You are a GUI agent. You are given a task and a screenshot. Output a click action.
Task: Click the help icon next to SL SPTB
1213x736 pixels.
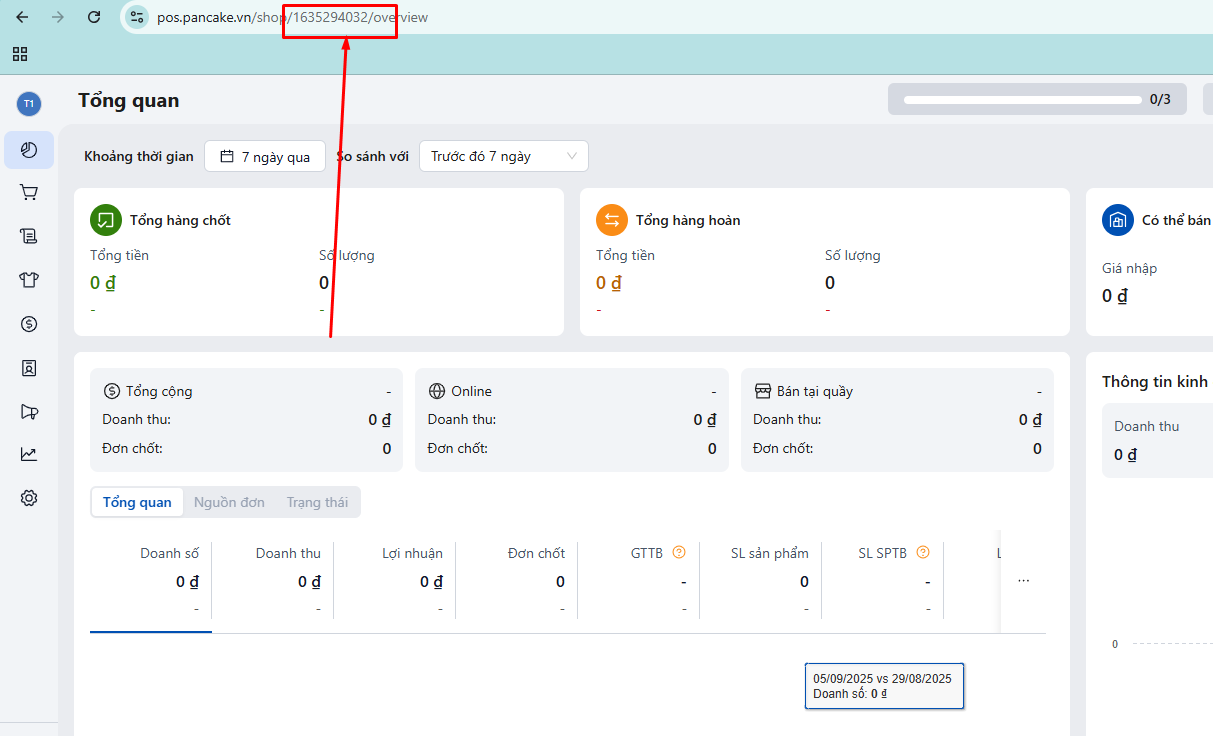[923, 552]
